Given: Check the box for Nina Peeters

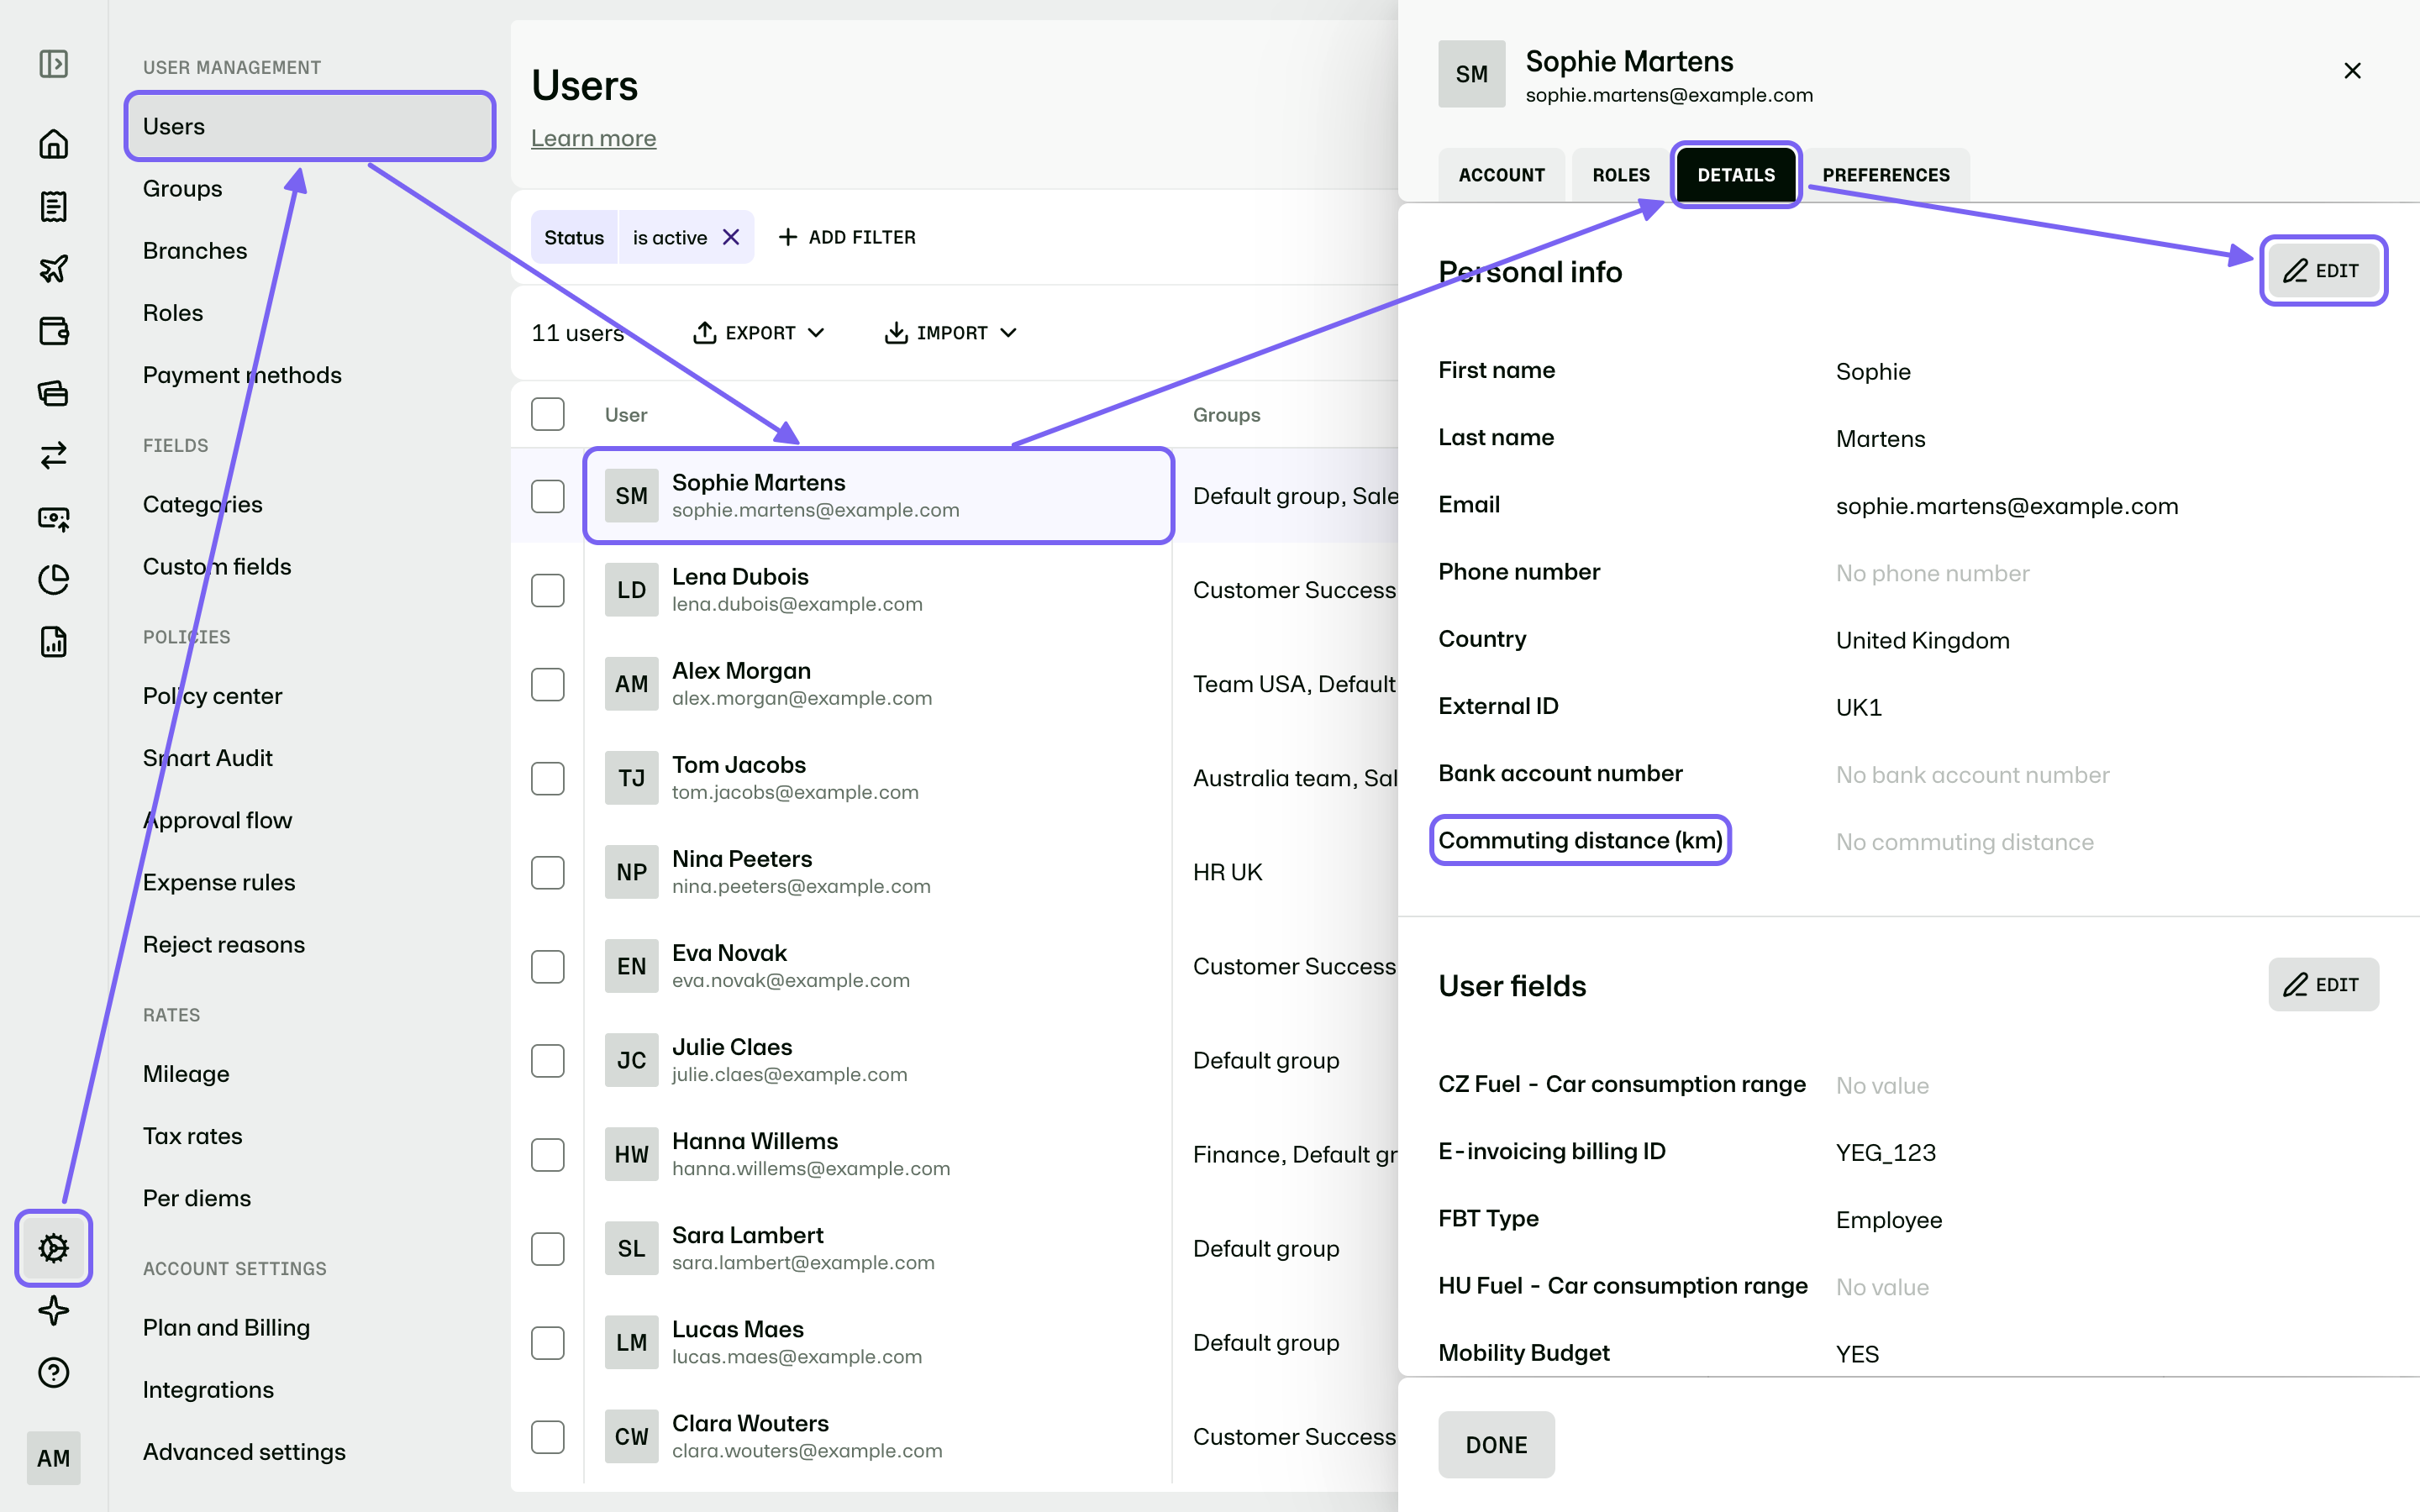Looking at the screenshot, I should [547, 872].
